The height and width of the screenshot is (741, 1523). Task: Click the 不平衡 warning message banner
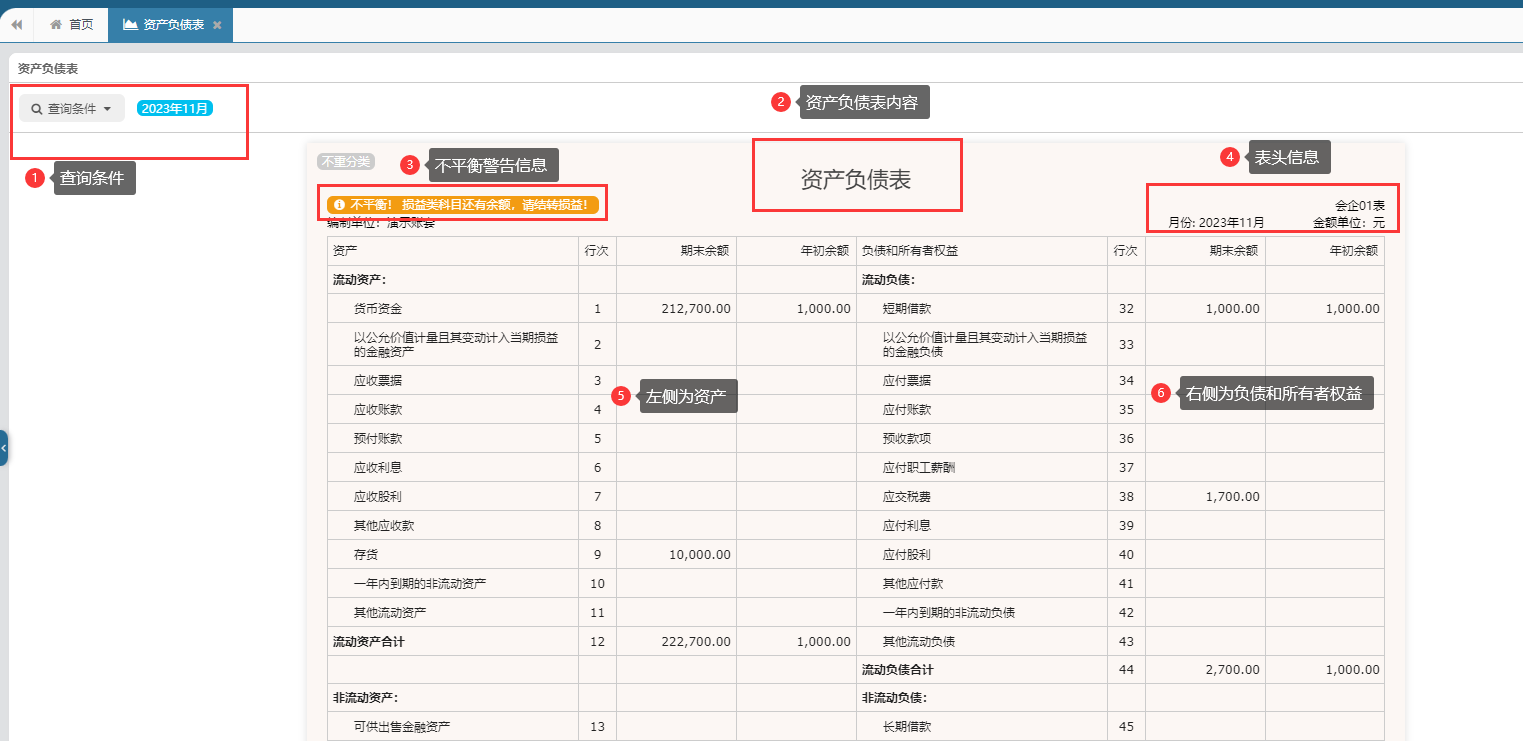coord(463,204)
